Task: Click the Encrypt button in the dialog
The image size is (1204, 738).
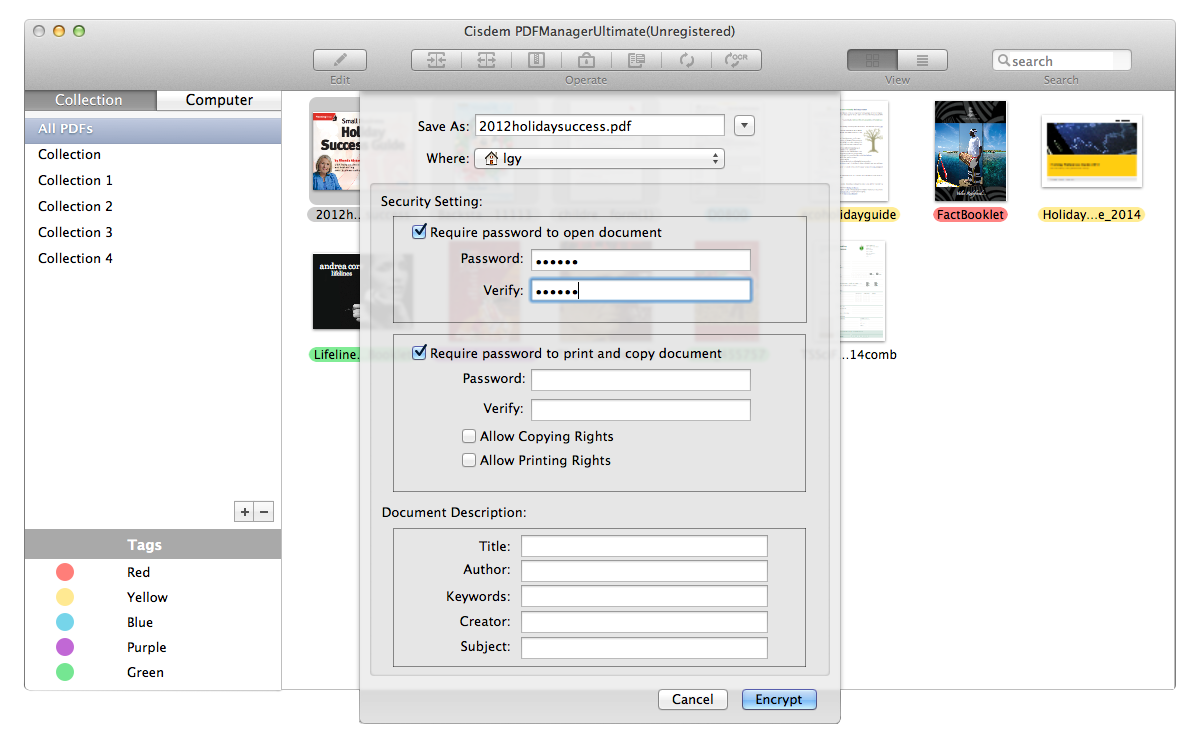Action: point(779,700)
